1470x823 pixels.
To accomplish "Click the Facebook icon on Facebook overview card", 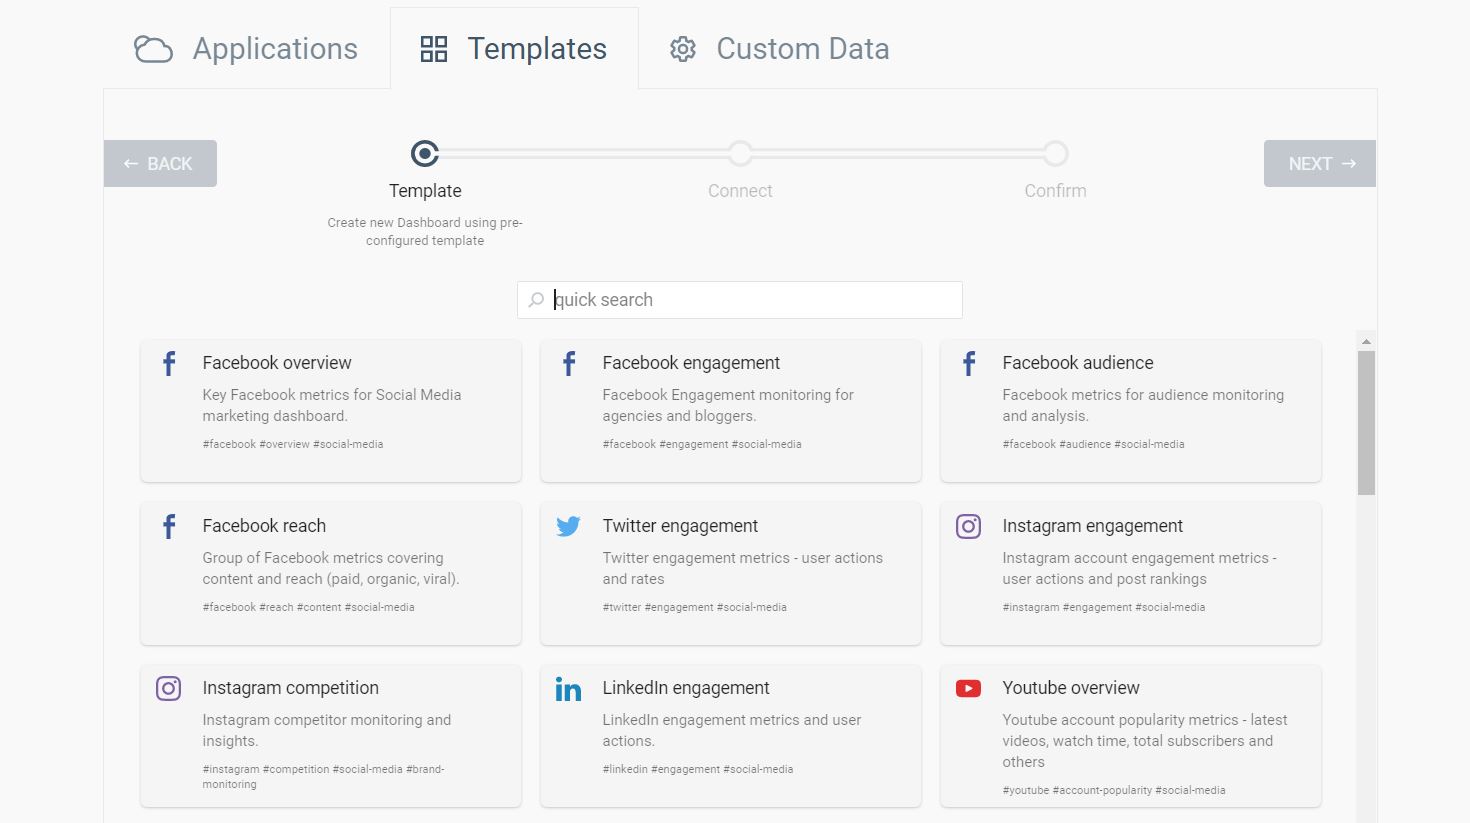I will [169, 363].
